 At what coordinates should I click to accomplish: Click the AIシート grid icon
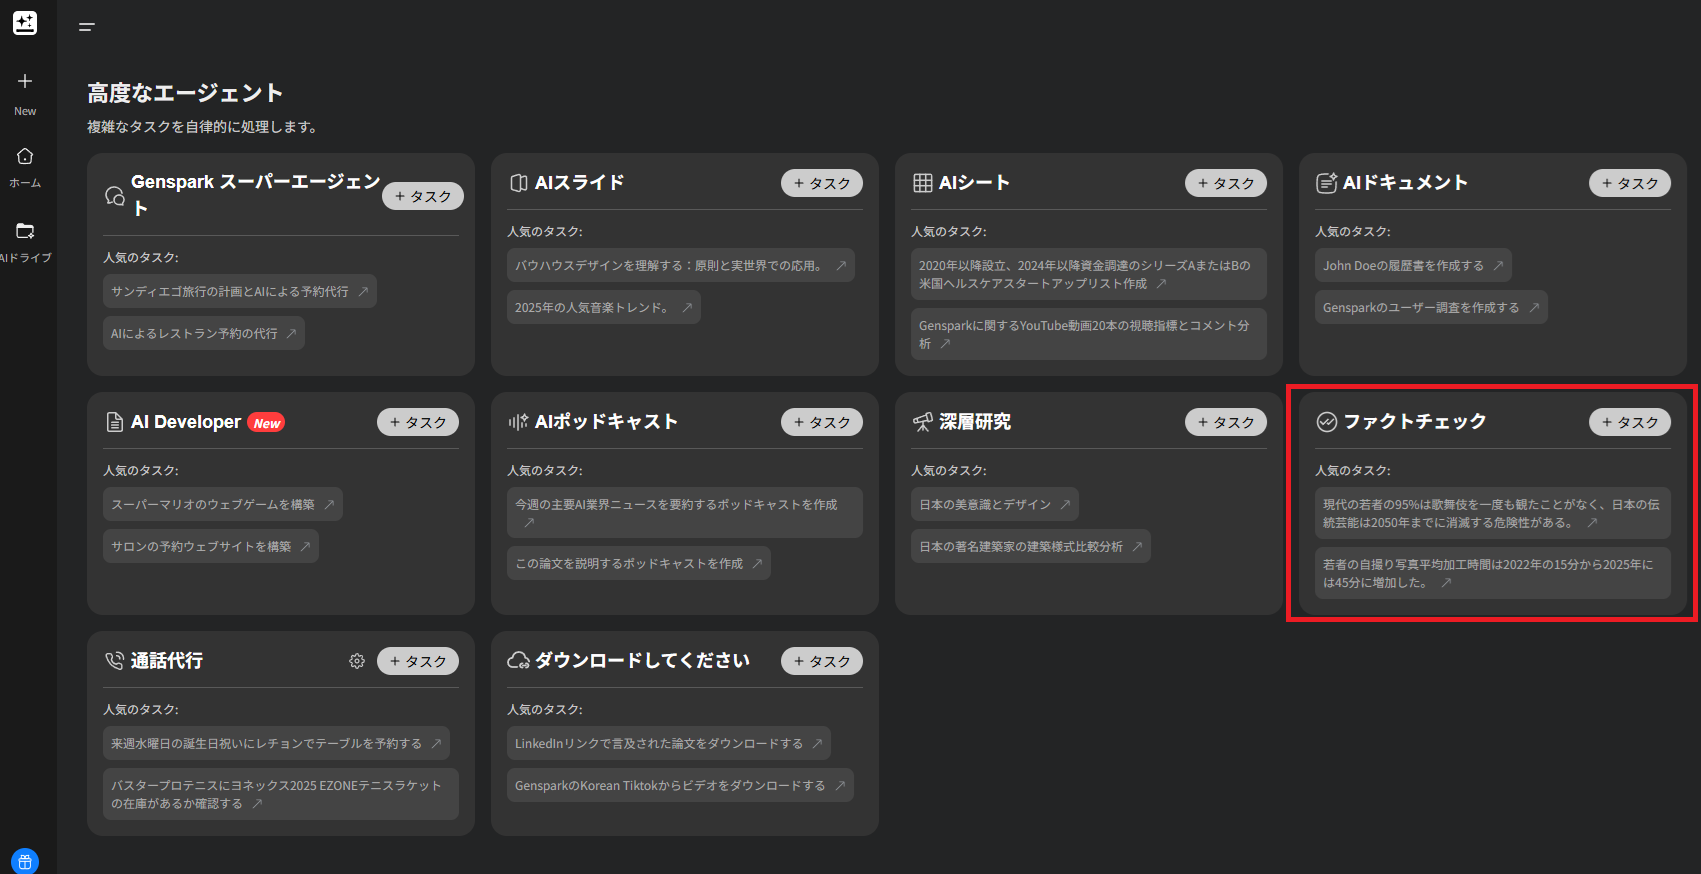(923, 183)
